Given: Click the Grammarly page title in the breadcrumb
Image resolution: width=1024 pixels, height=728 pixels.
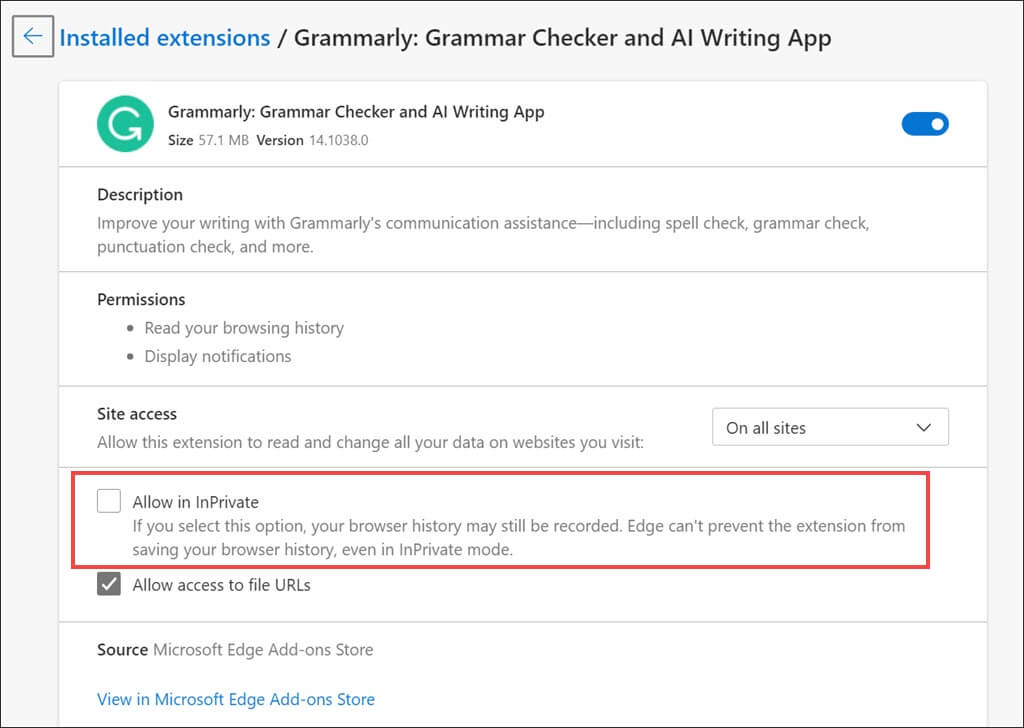Looking at the screenshot, I should [x=562, y=38].
